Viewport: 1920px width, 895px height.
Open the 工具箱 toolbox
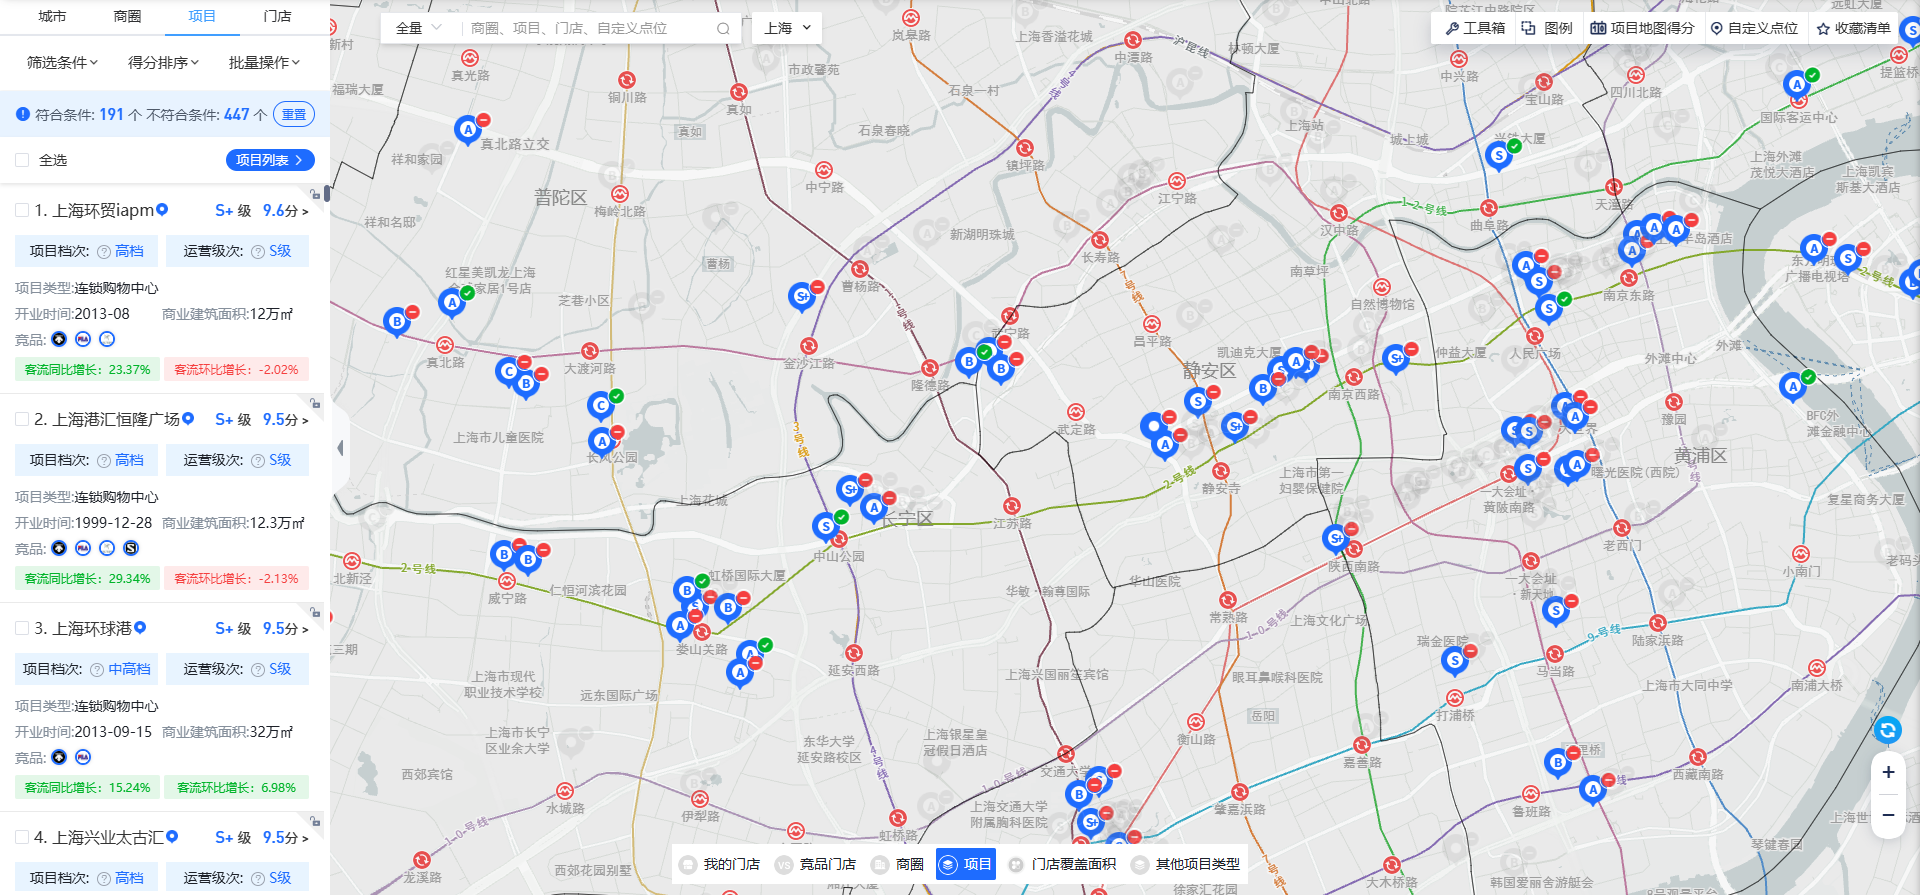pyautogui.click(x=1475, y=28)
